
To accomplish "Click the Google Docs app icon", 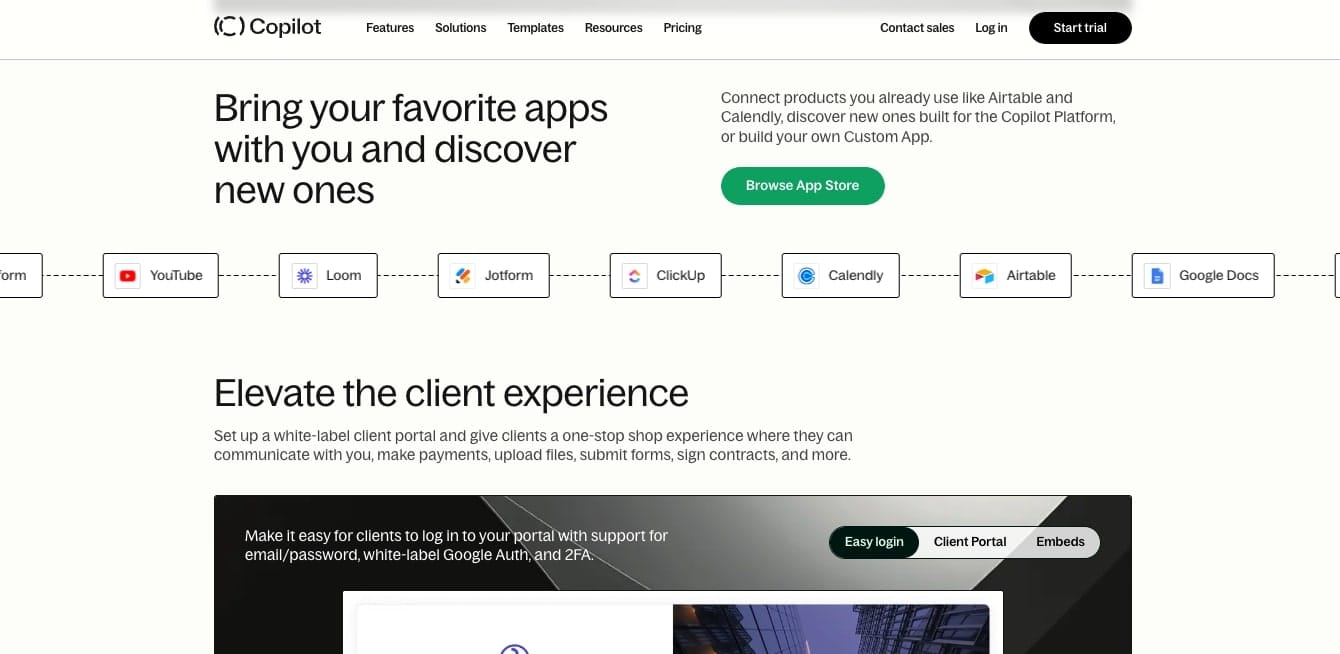I will coord(1157,276).
